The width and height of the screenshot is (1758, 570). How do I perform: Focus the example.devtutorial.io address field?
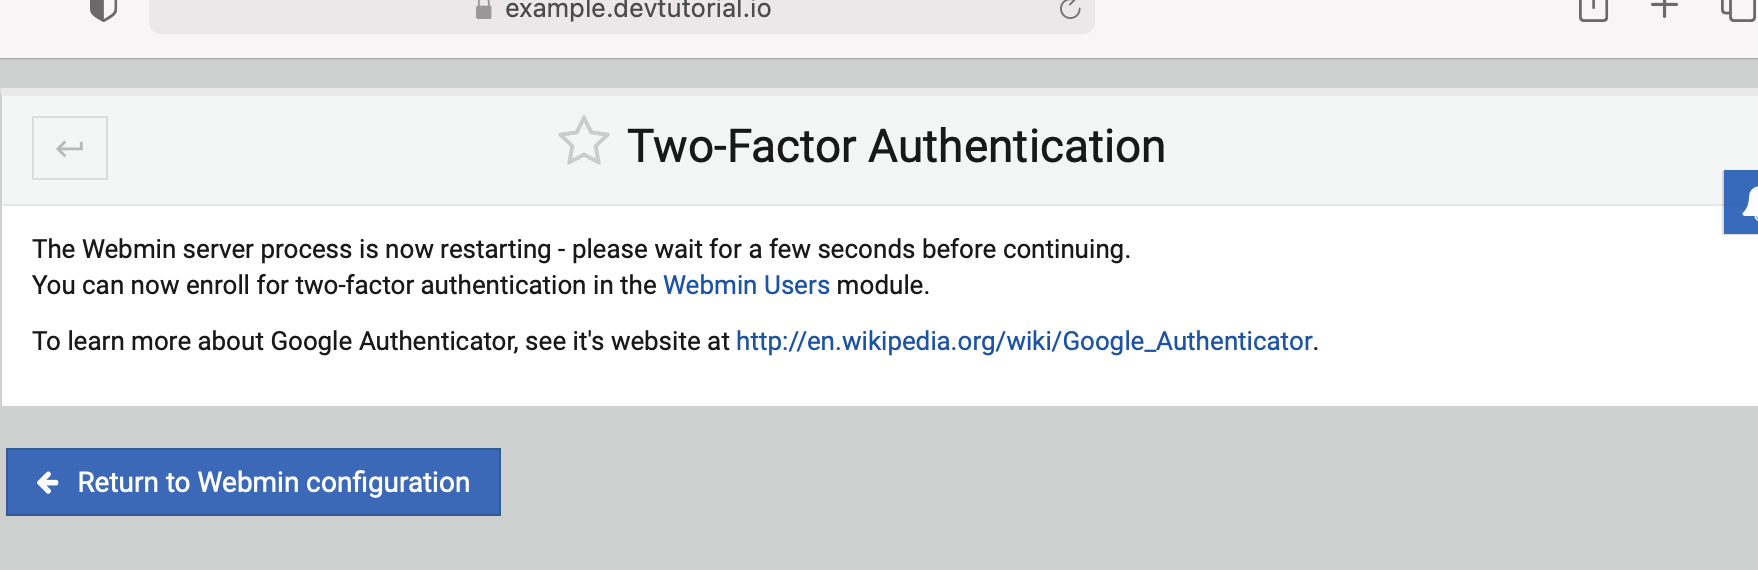622,11
